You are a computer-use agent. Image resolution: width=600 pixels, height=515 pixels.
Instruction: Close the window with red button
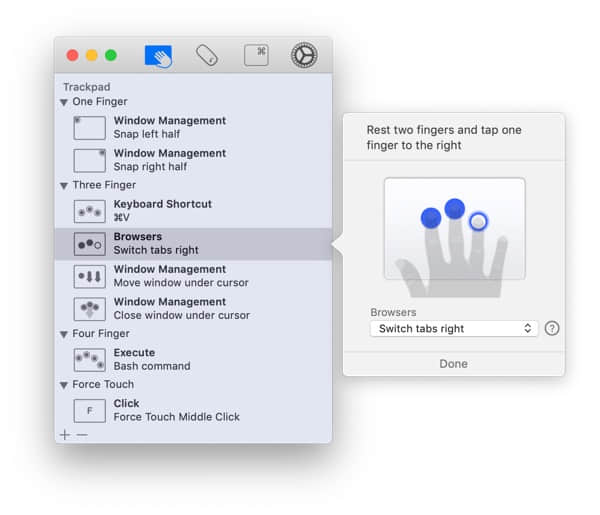[x=73, y=55]
